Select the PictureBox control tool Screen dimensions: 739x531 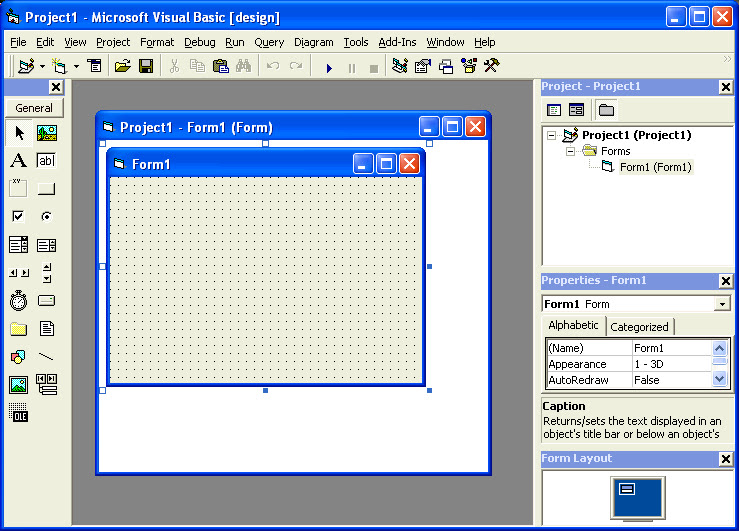pyautogui.click(x=47, y=133)
